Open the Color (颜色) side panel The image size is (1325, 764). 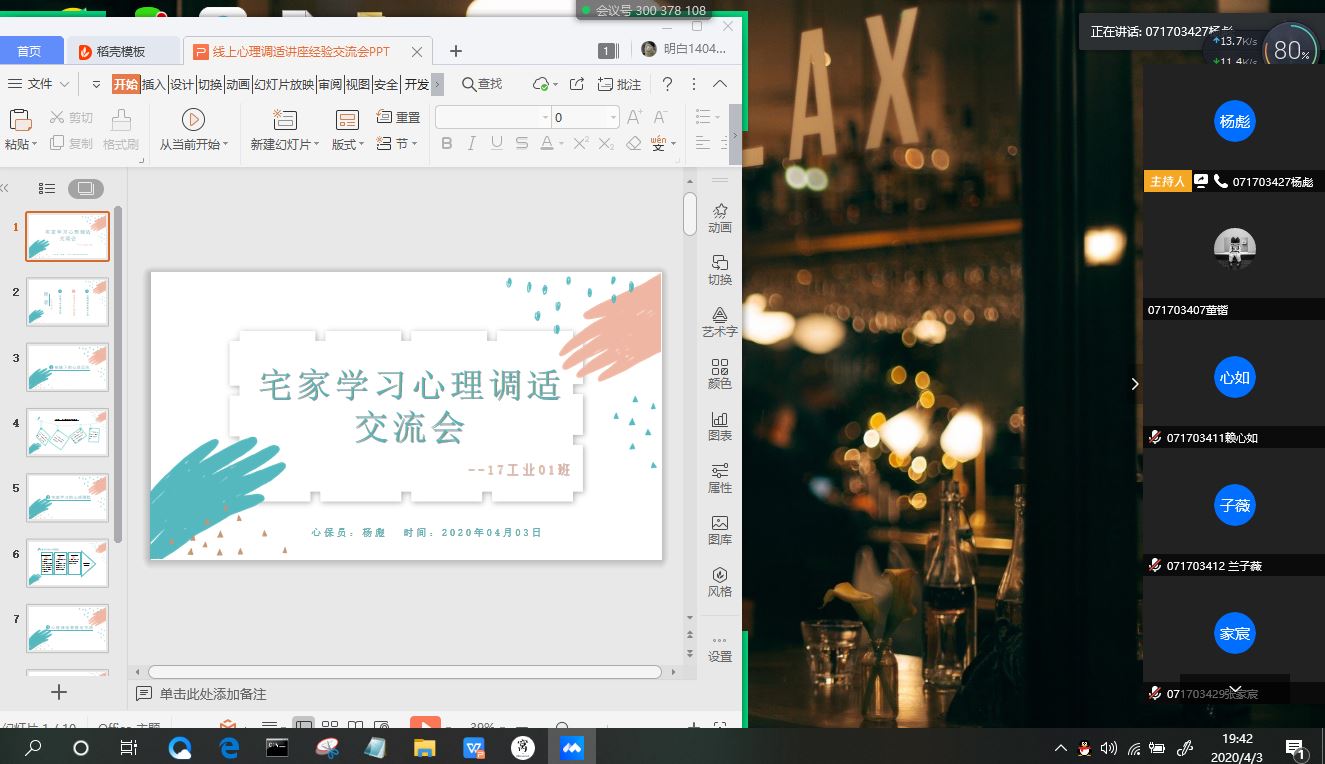point(720,374)
